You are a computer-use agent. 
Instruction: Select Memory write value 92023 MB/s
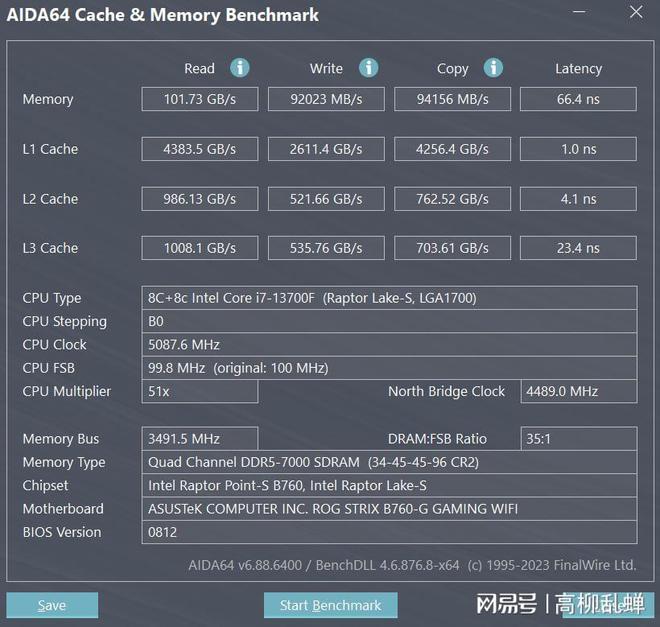point(326,99)
